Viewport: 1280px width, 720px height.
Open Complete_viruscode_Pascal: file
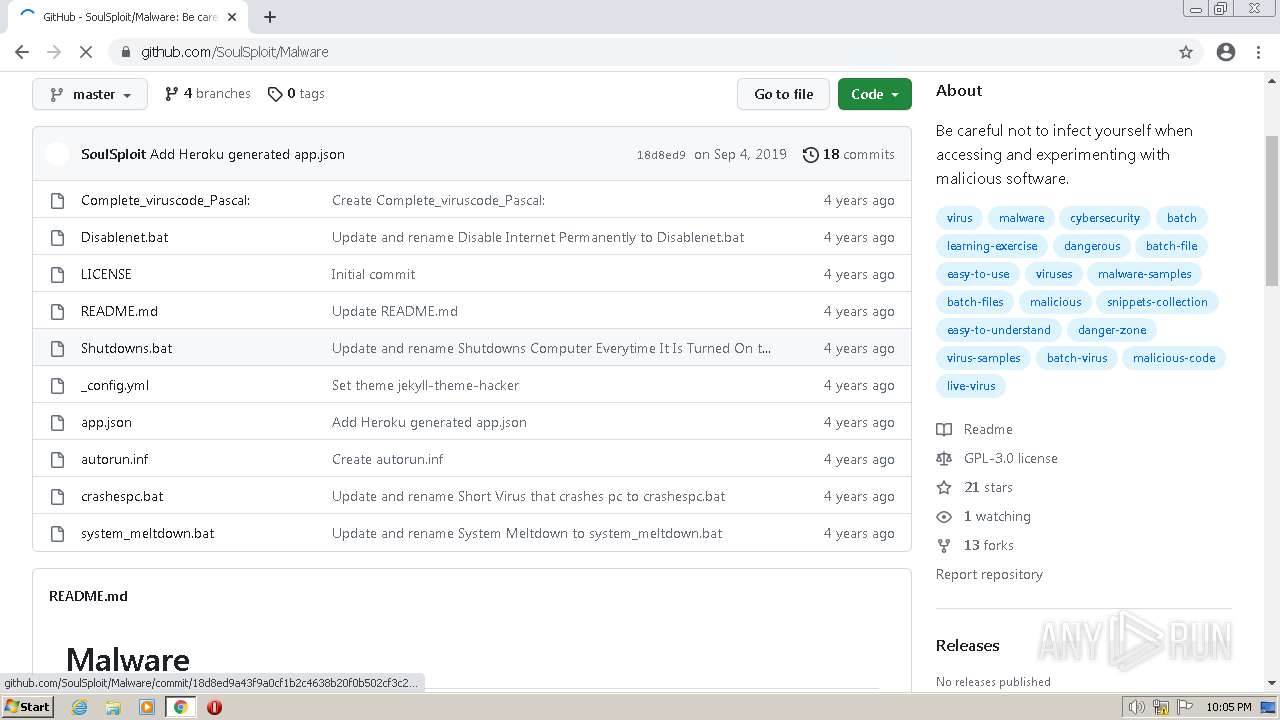point(165,200)
